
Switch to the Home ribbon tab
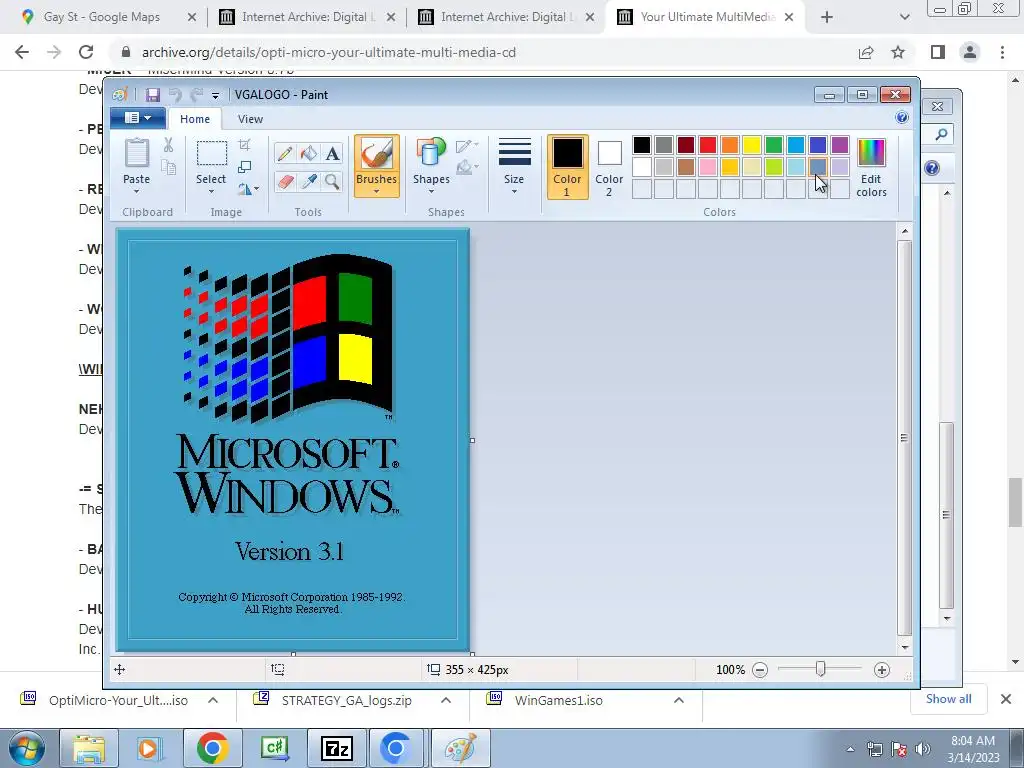[x=195, y=119]
